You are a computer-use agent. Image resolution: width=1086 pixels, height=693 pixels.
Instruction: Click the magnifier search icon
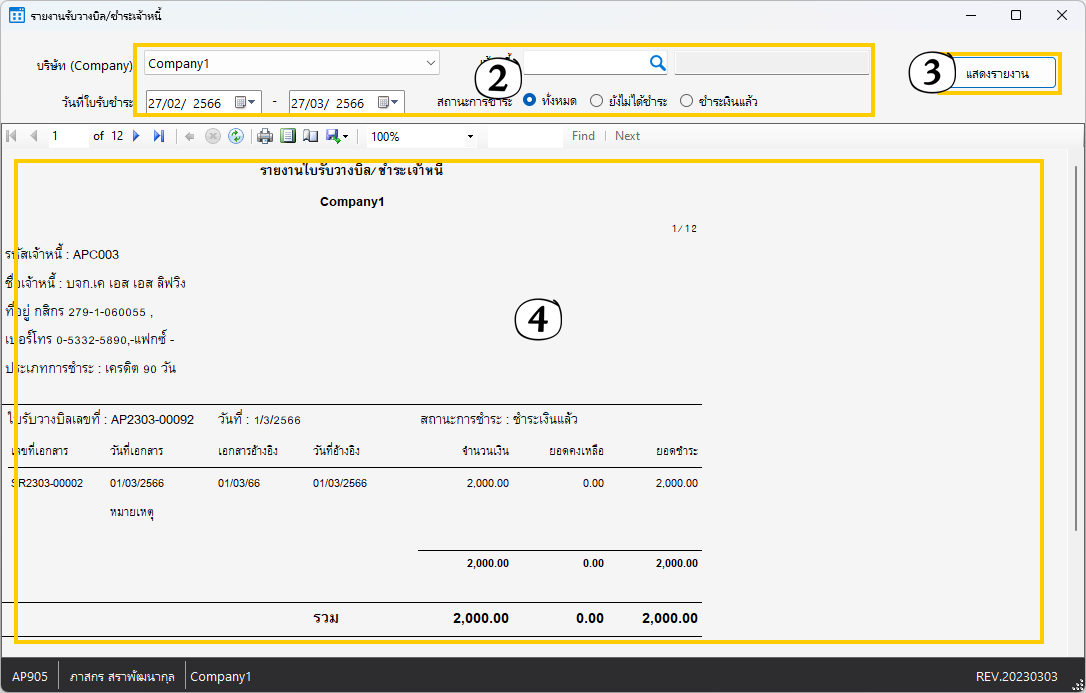[x=657, y=63]
